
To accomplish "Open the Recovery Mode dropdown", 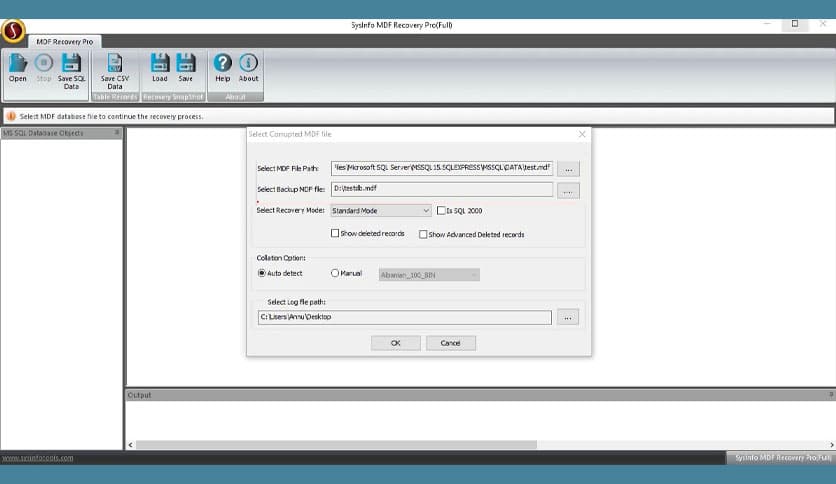I will [381, 211].
